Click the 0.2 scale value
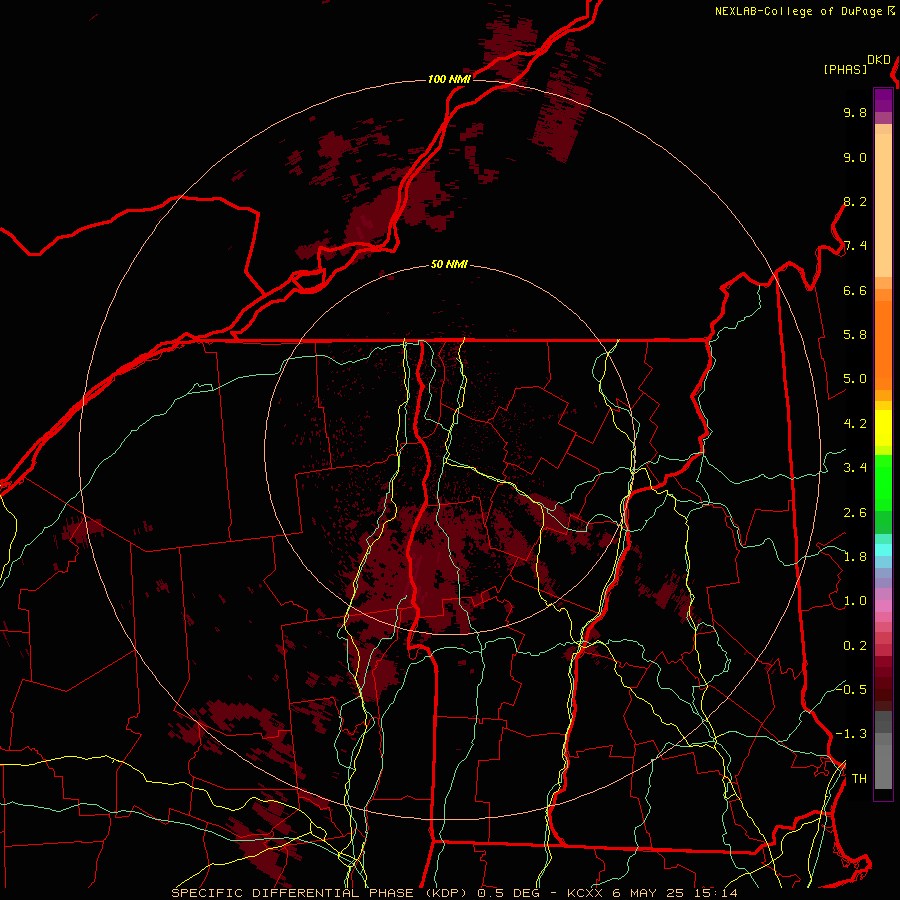The width and height of the screenshot is (900, 900). [x=855, y=646]
